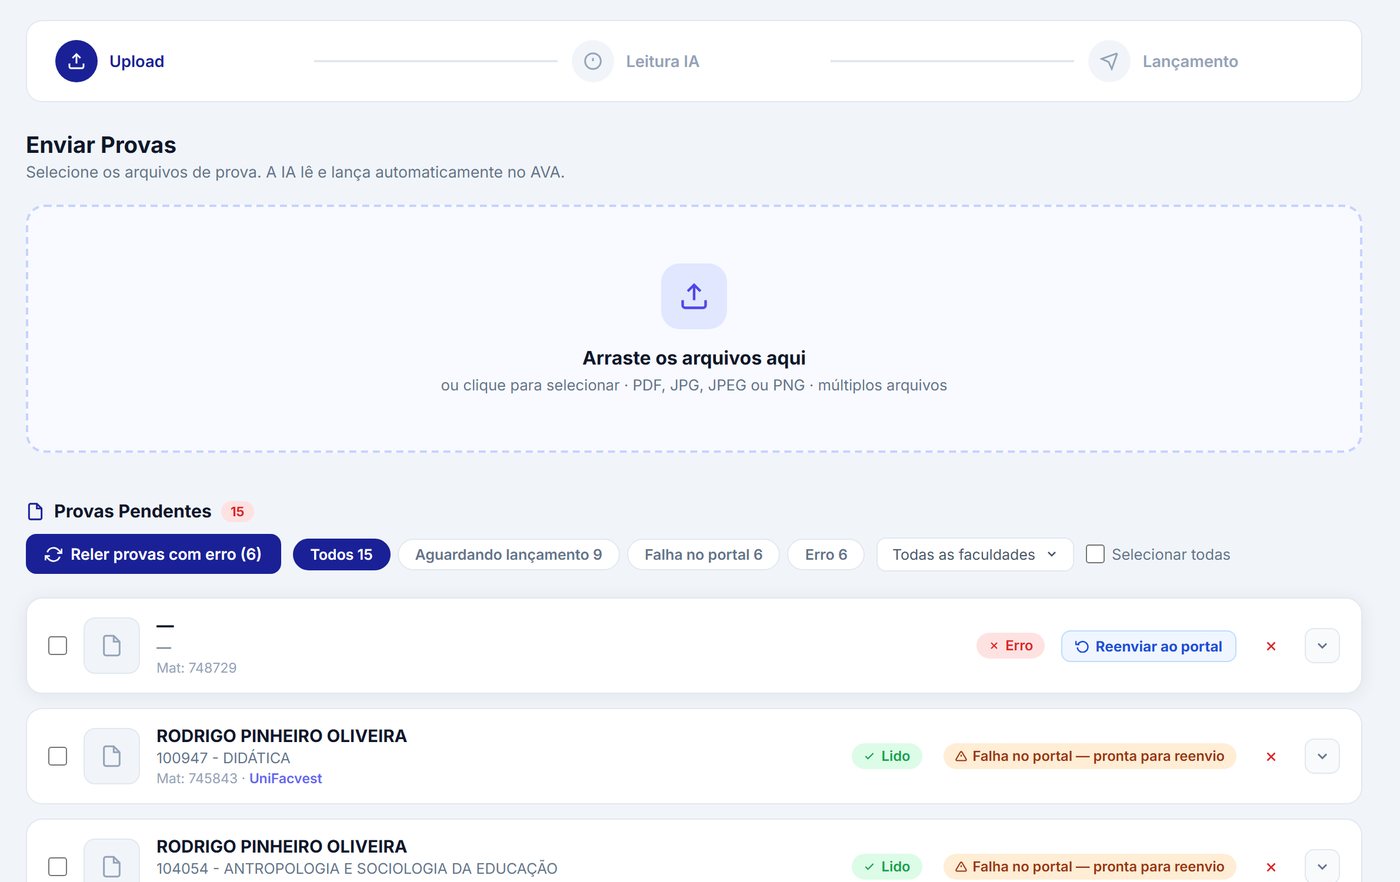
Task: Tick the Selecionar todas checkbox
Action: [x=1095, y=554]
